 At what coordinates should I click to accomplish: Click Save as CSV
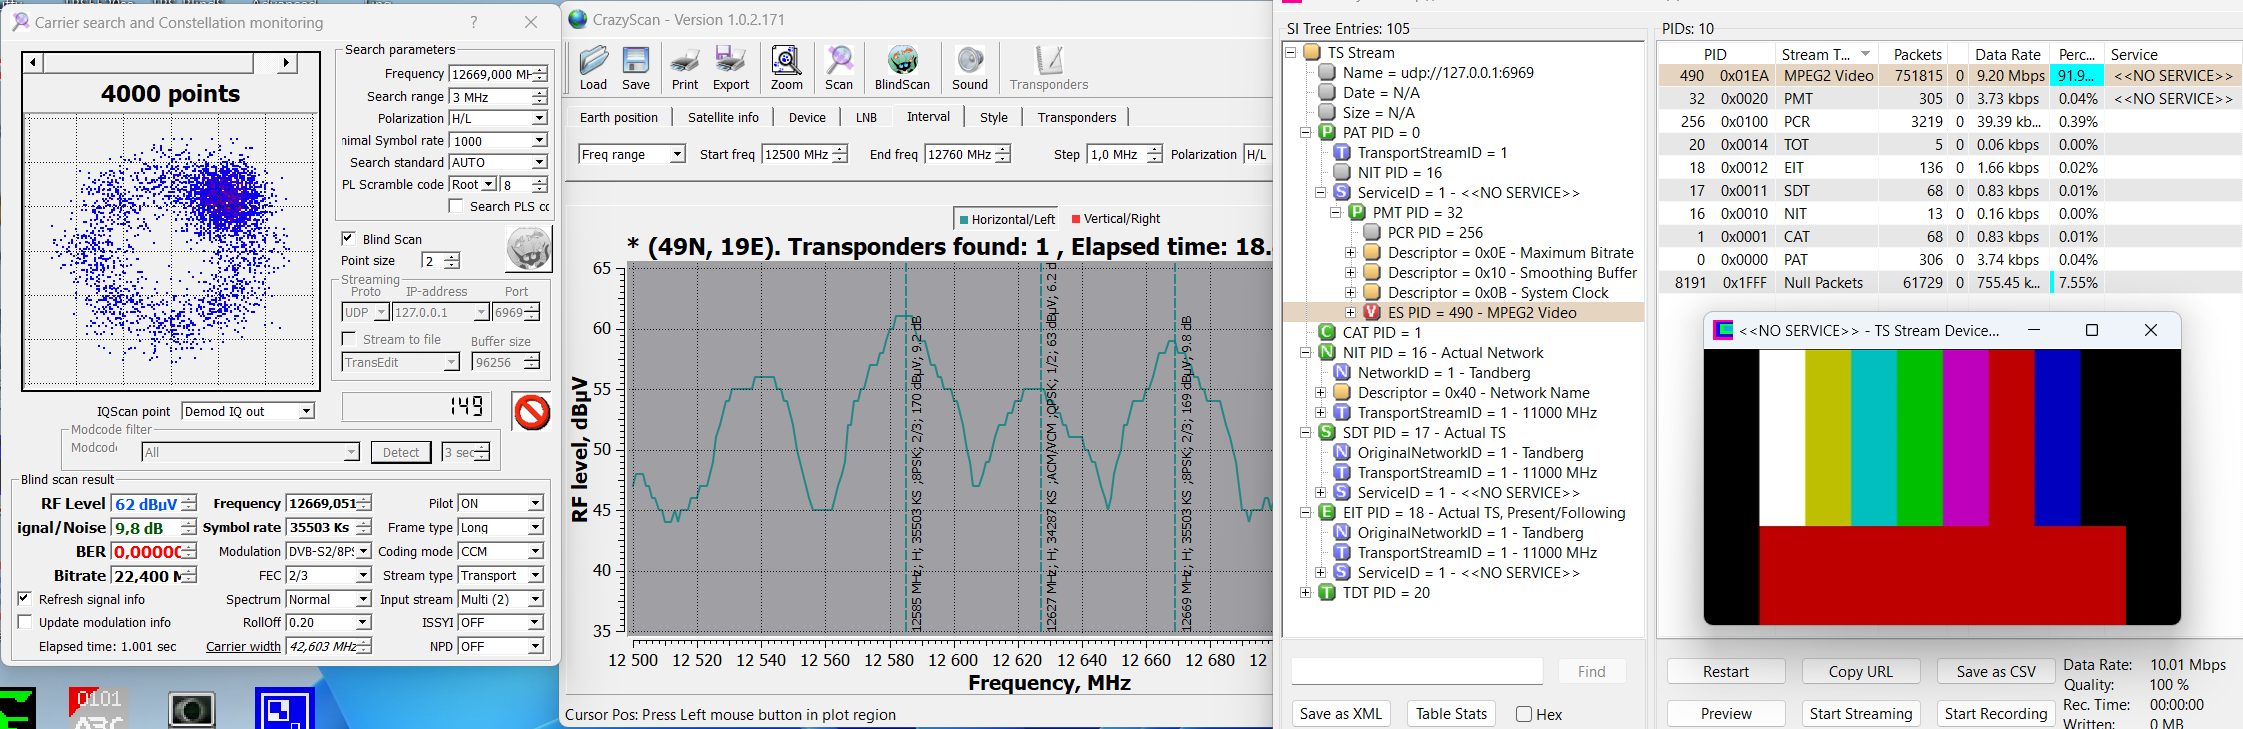point(1996,671)
